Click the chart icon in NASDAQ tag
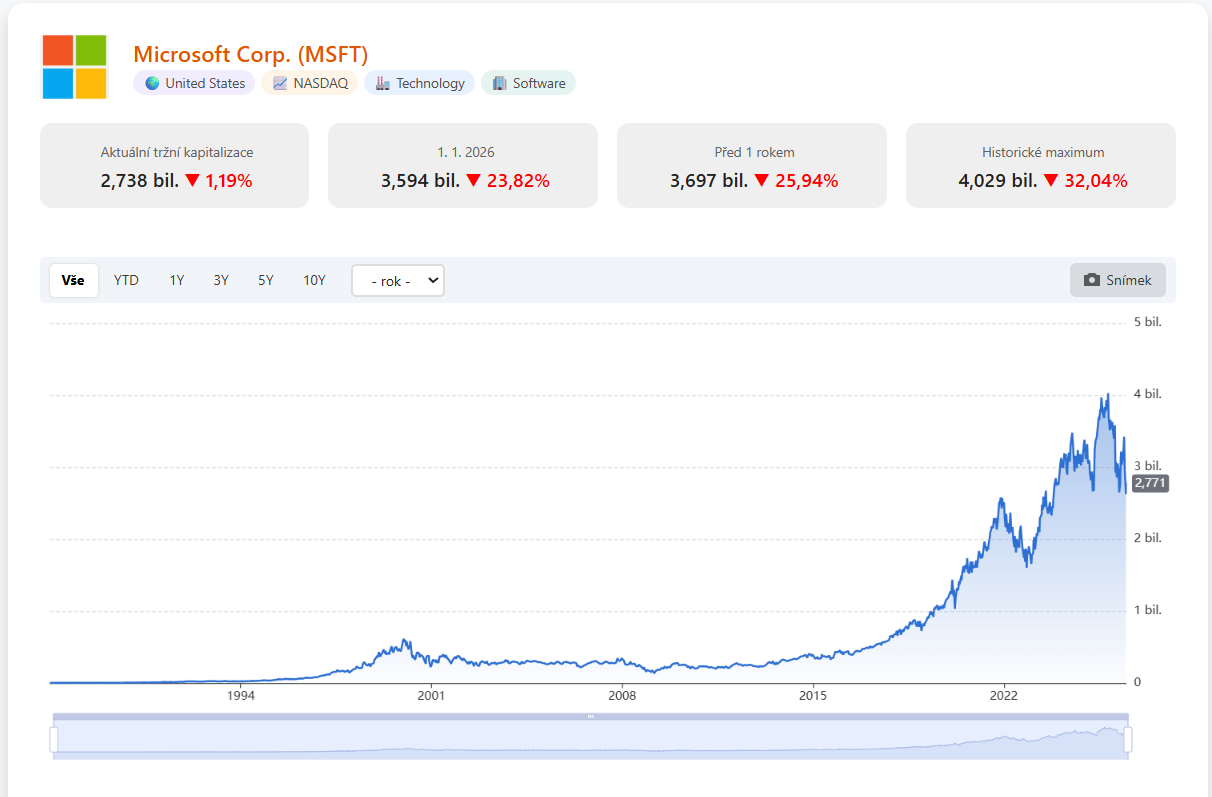This screenshot has width=1212, height=797. coord(280,83)
